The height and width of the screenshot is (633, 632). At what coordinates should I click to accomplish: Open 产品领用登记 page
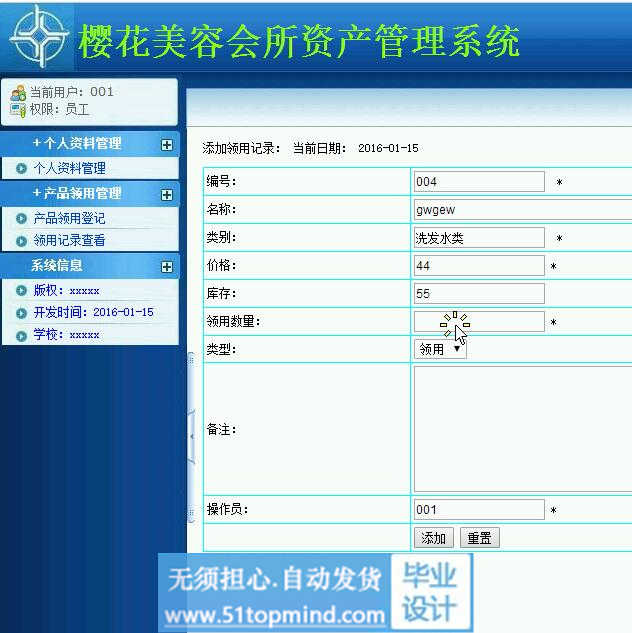pos(69,219)
